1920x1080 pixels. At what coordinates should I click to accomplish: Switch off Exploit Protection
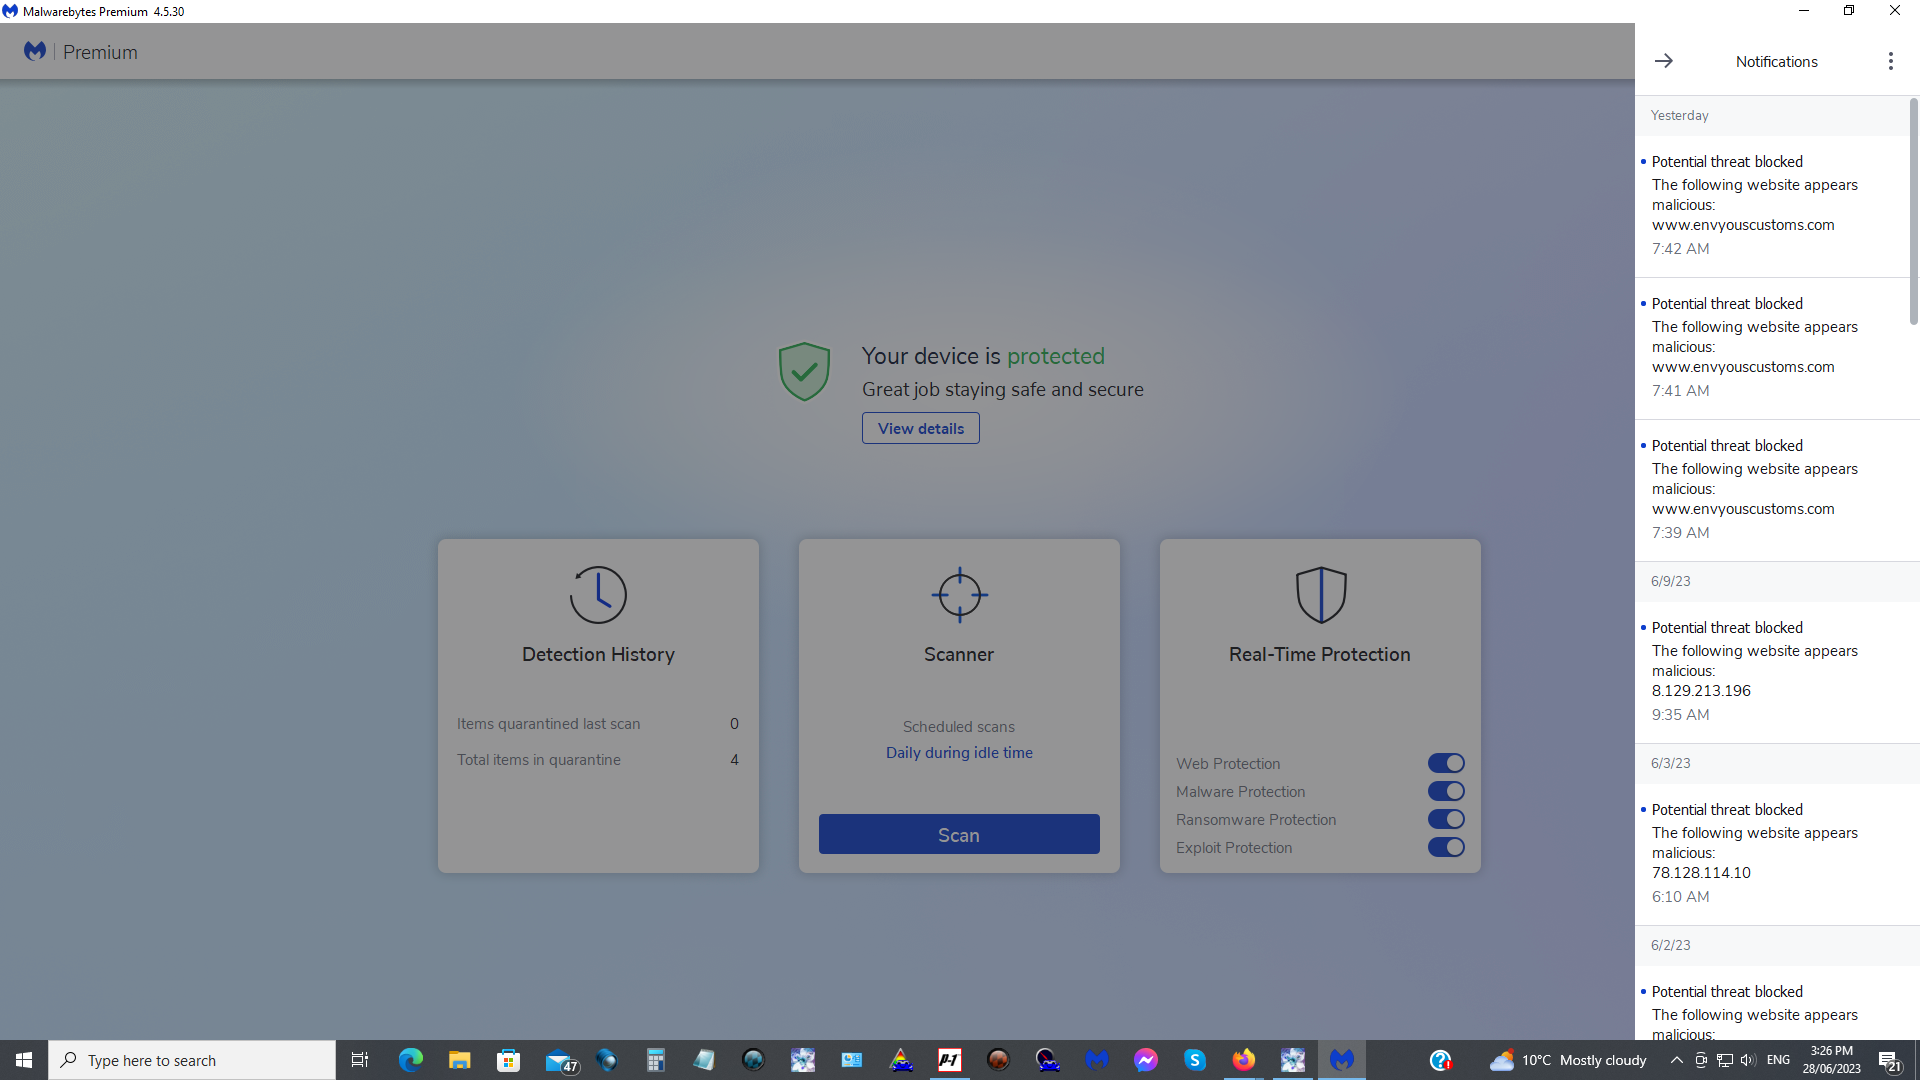click(1446, 847)
